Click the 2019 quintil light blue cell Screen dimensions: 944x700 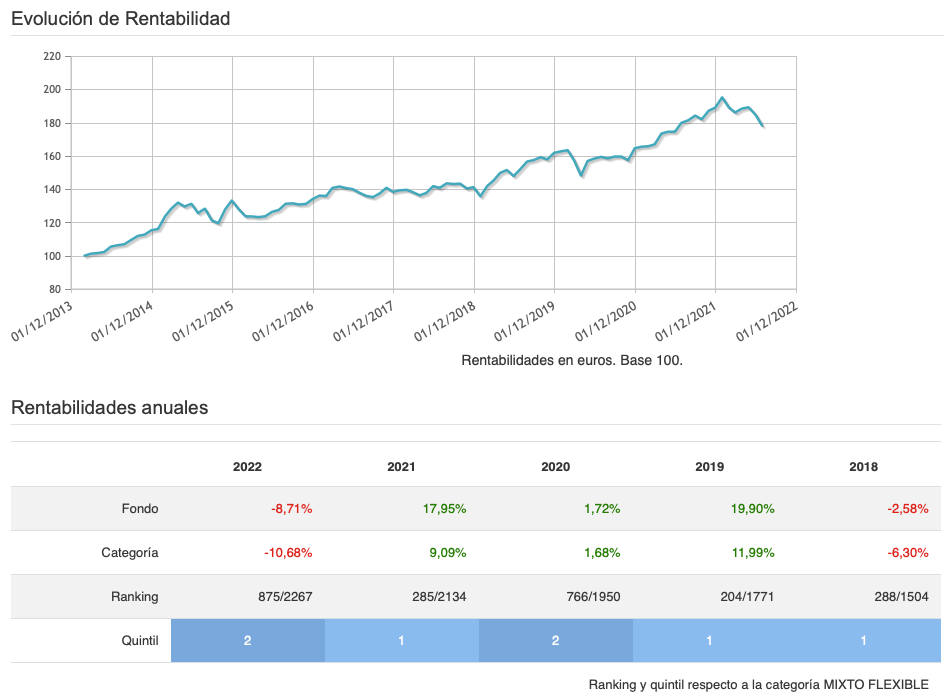pyautogui.click(x=710, y=640)
